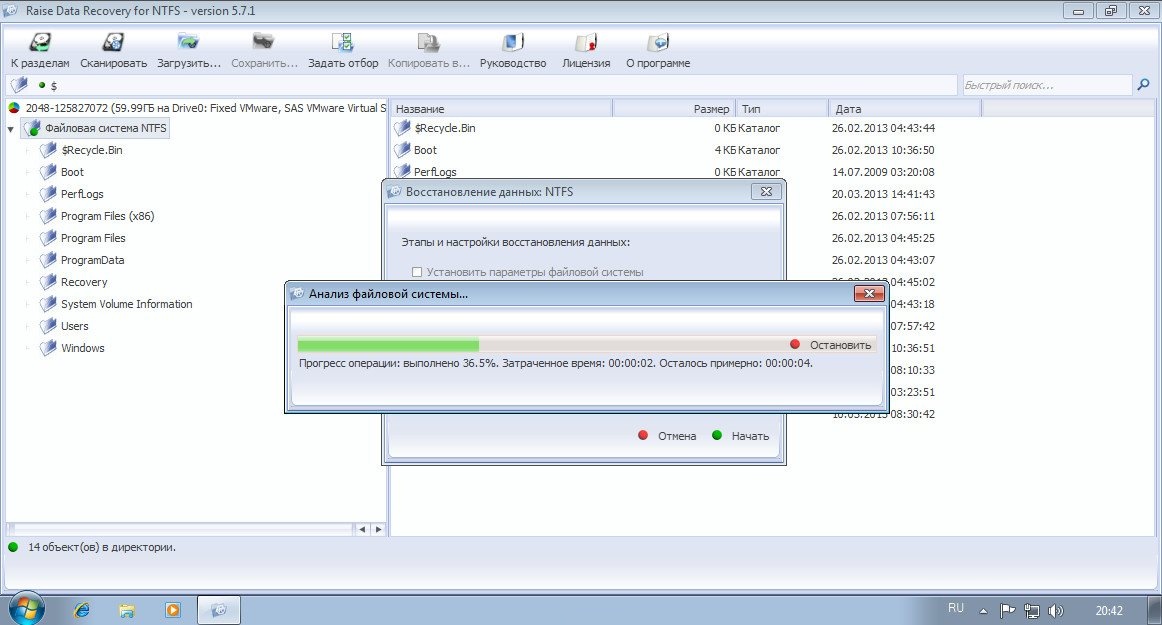Click the folder icon in the path bar
Viewport: 1162px width, 625px height.
(x=19, y=85)
